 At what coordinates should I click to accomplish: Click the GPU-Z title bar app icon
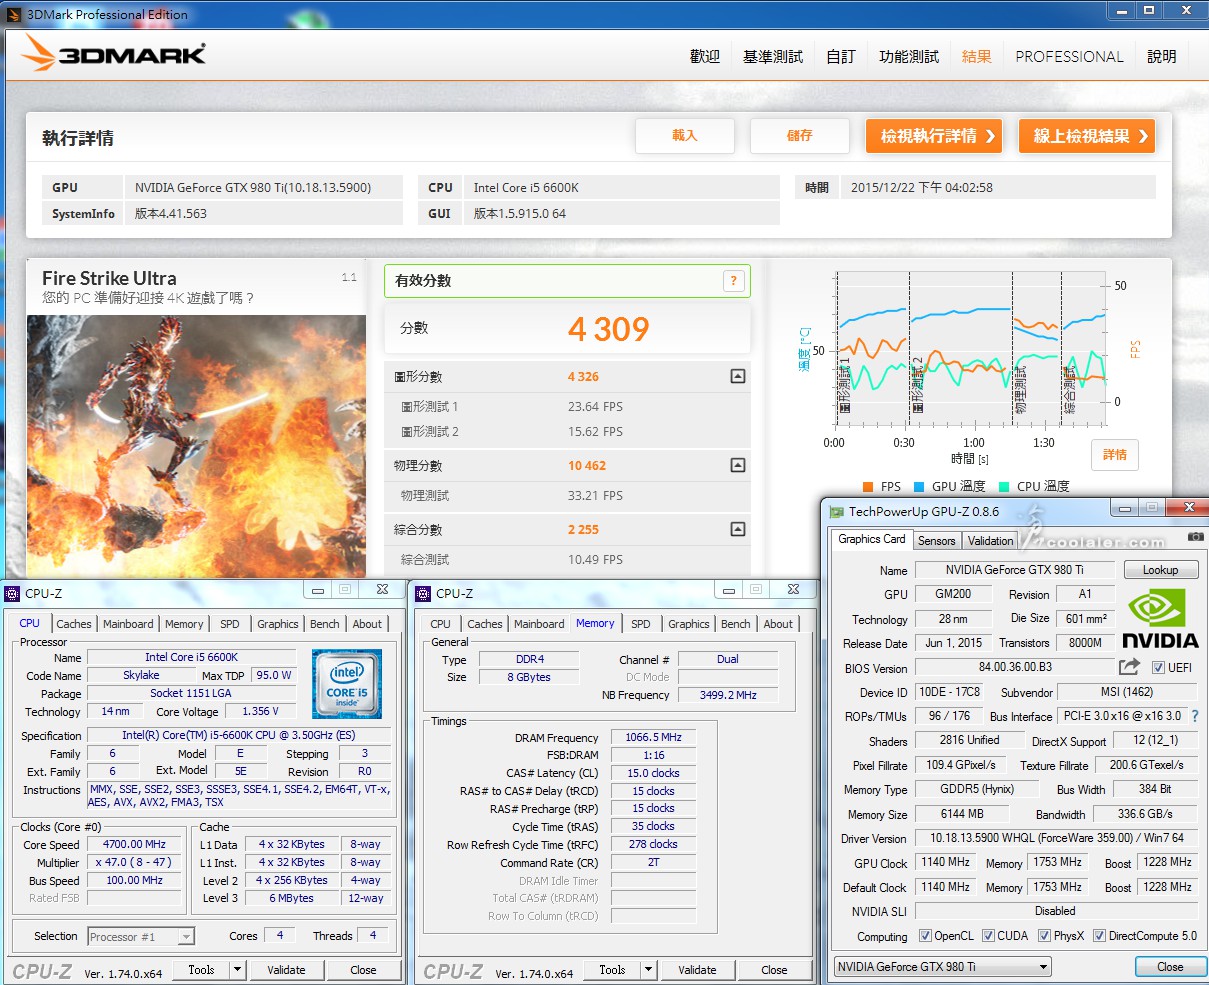(x=837, y=512)
